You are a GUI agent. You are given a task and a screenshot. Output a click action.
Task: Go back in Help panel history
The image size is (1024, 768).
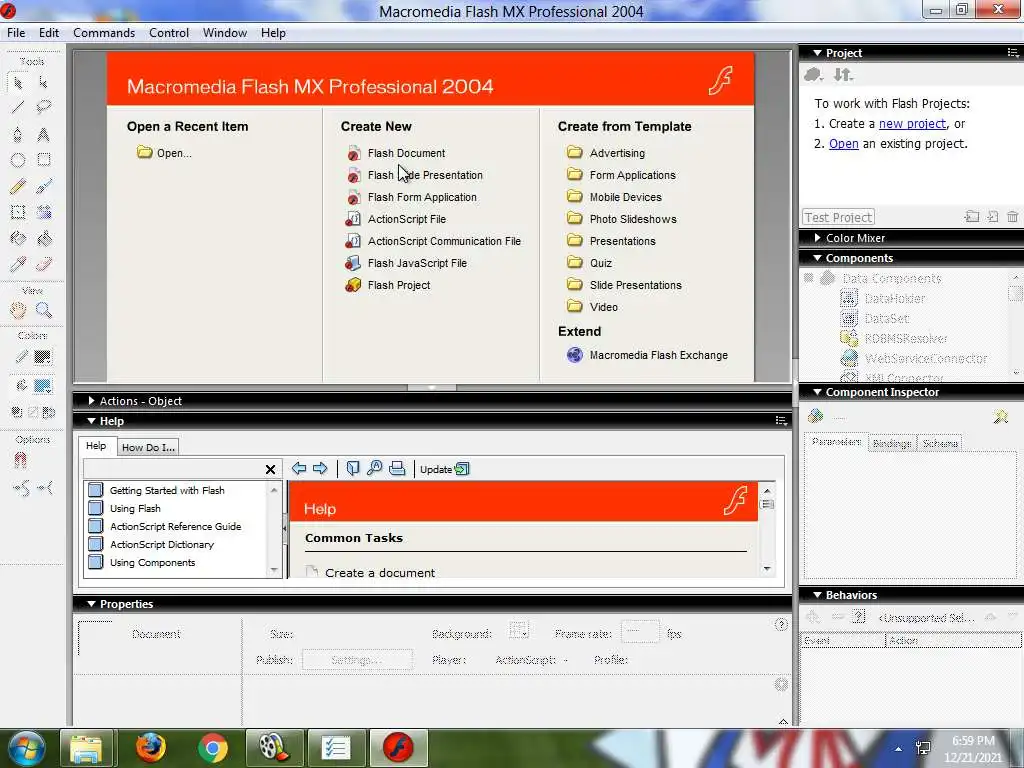coord(299,468)
